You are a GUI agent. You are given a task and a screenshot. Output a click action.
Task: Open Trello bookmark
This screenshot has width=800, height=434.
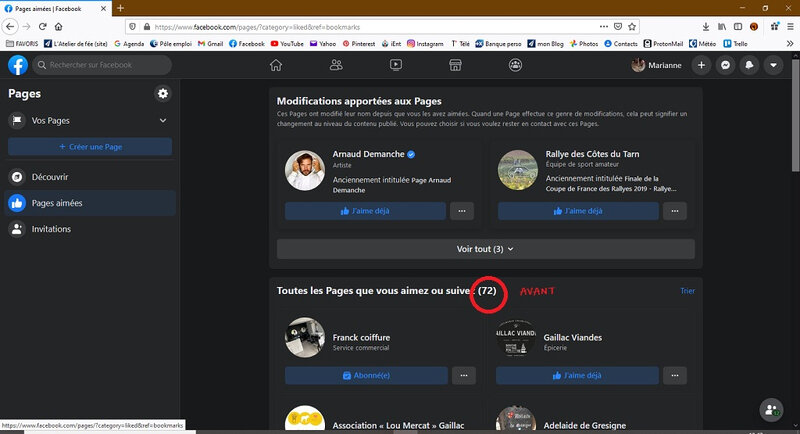coord(735,44)
